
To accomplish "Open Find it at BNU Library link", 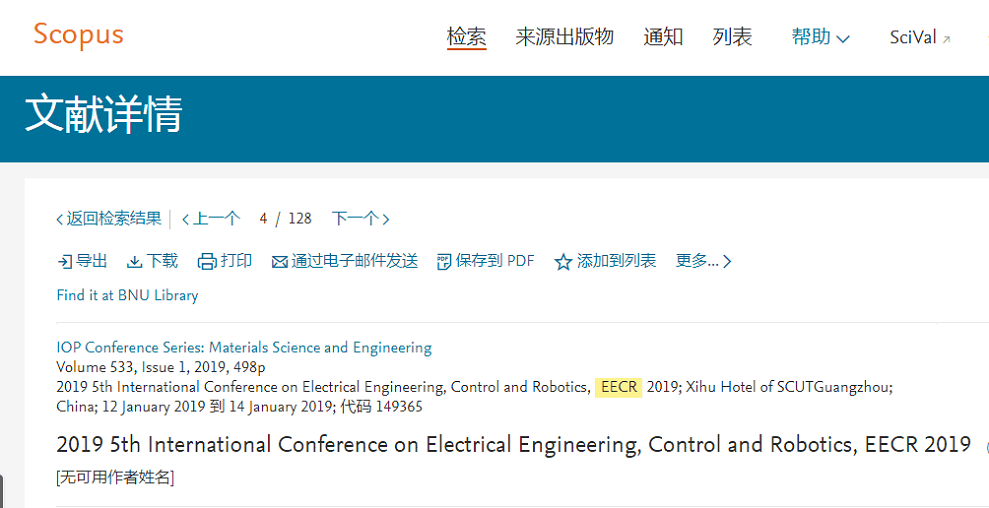I will point(127,295).
